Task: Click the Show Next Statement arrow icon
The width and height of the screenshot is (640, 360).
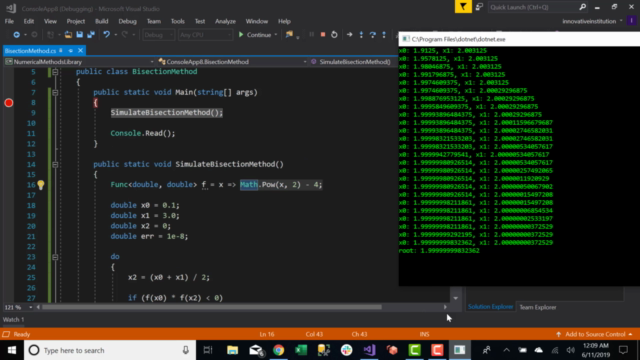Action: [349, 35]
